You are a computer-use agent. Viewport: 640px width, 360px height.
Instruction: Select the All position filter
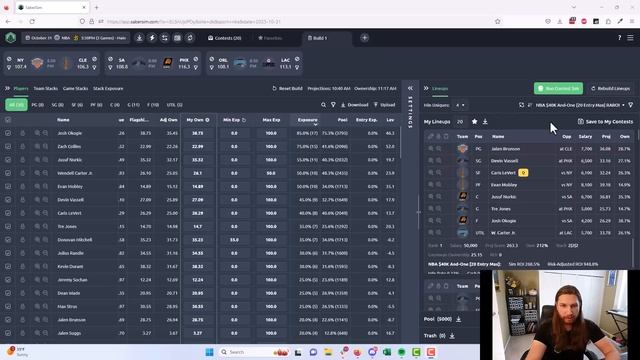16,105
